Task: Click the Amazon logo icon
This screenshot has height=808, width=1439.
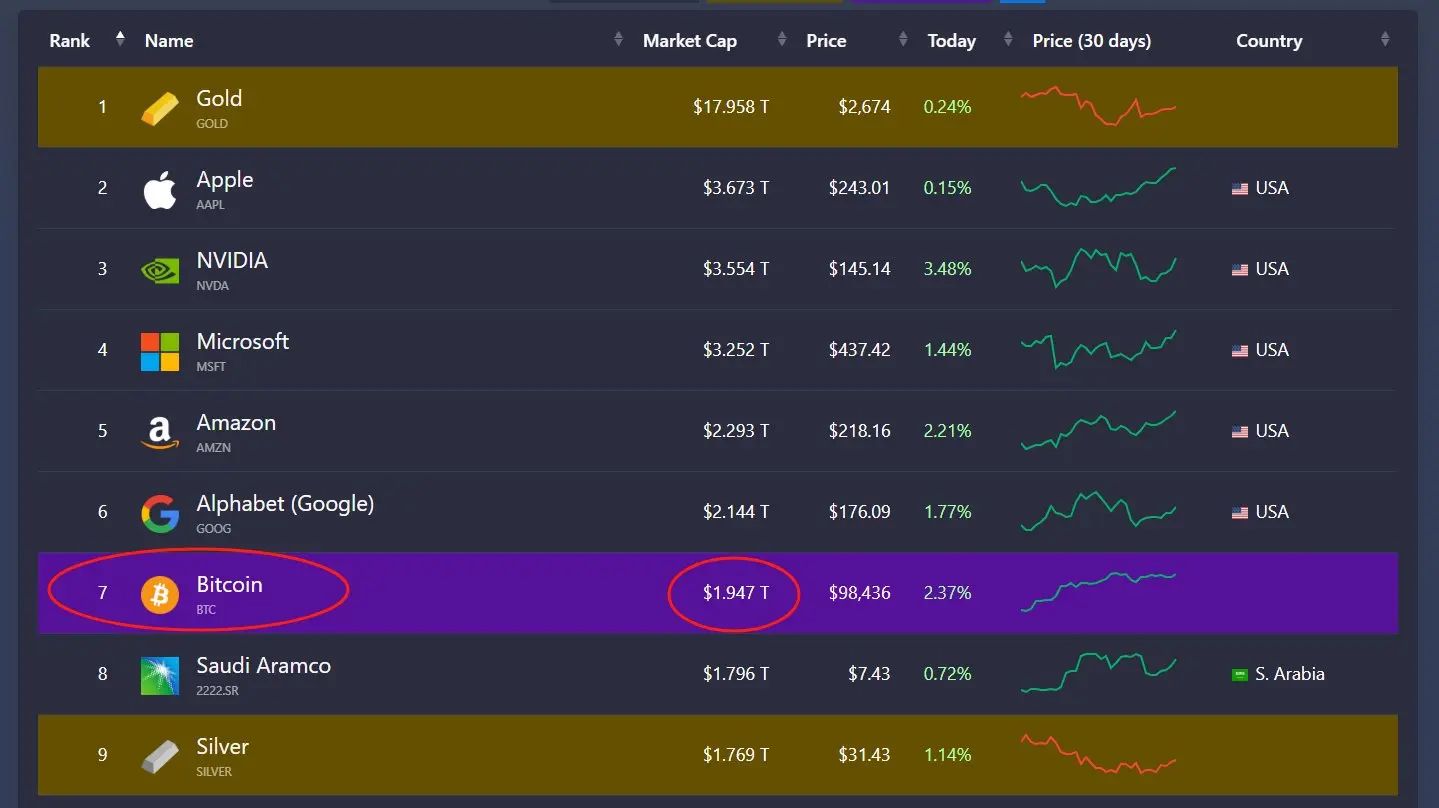Action: [x=160, y=432]
